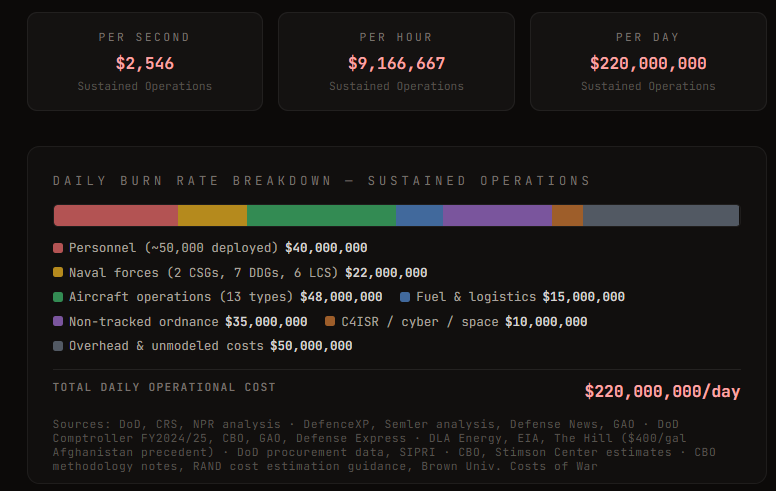Screen dimensions: 776x491
Task: Select the blue Fuel & logistics bar segment
Action: 419,215
